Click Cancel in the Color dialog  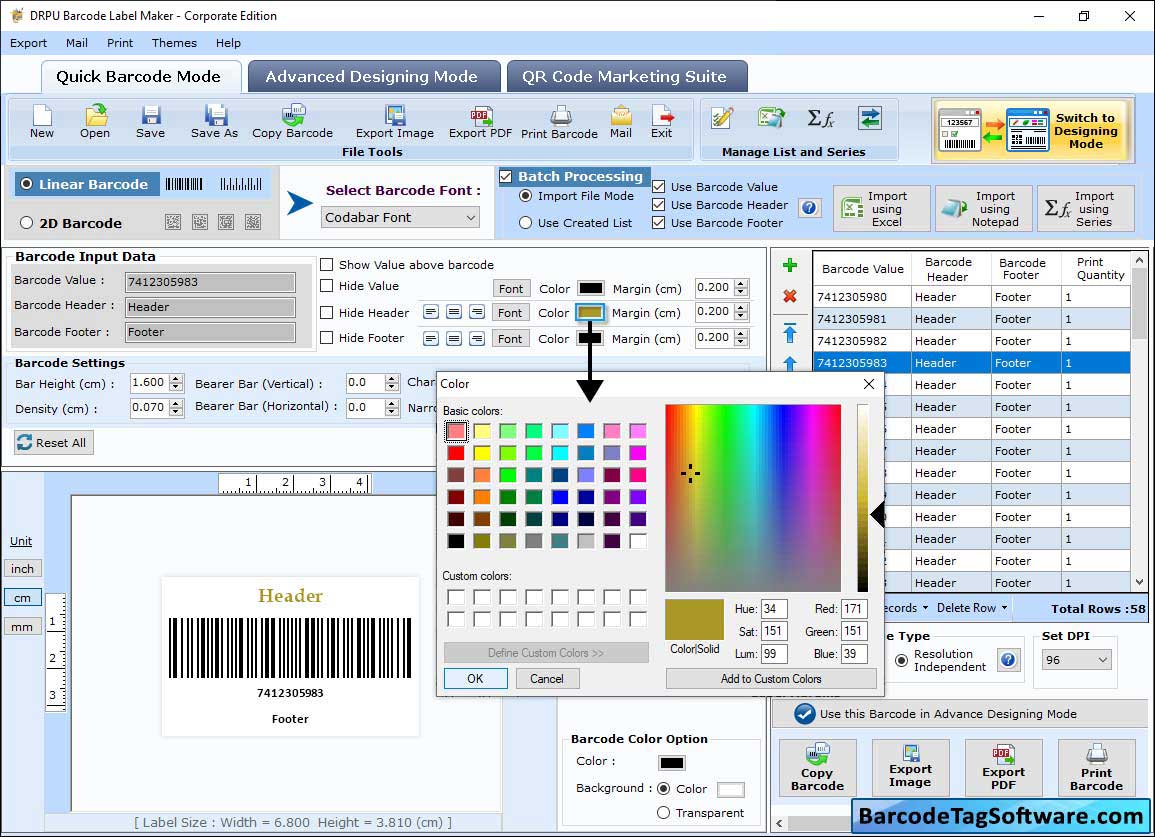click(547, 679)
